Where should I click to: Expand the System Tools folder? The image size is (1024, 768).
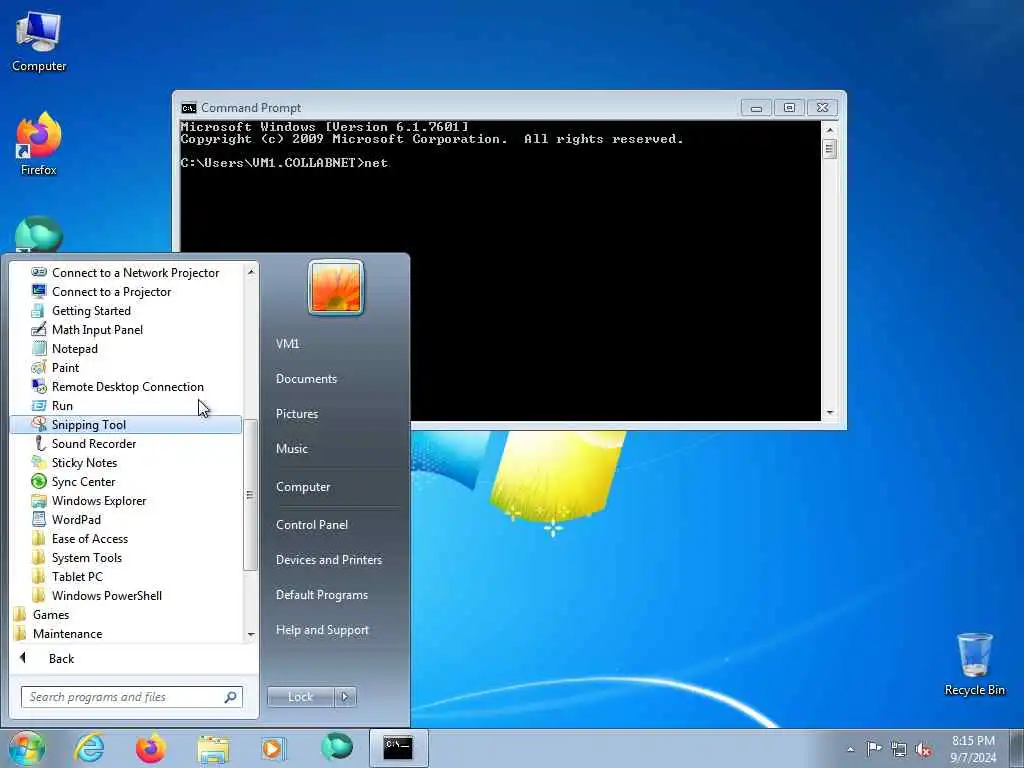[x=125, y=558]
